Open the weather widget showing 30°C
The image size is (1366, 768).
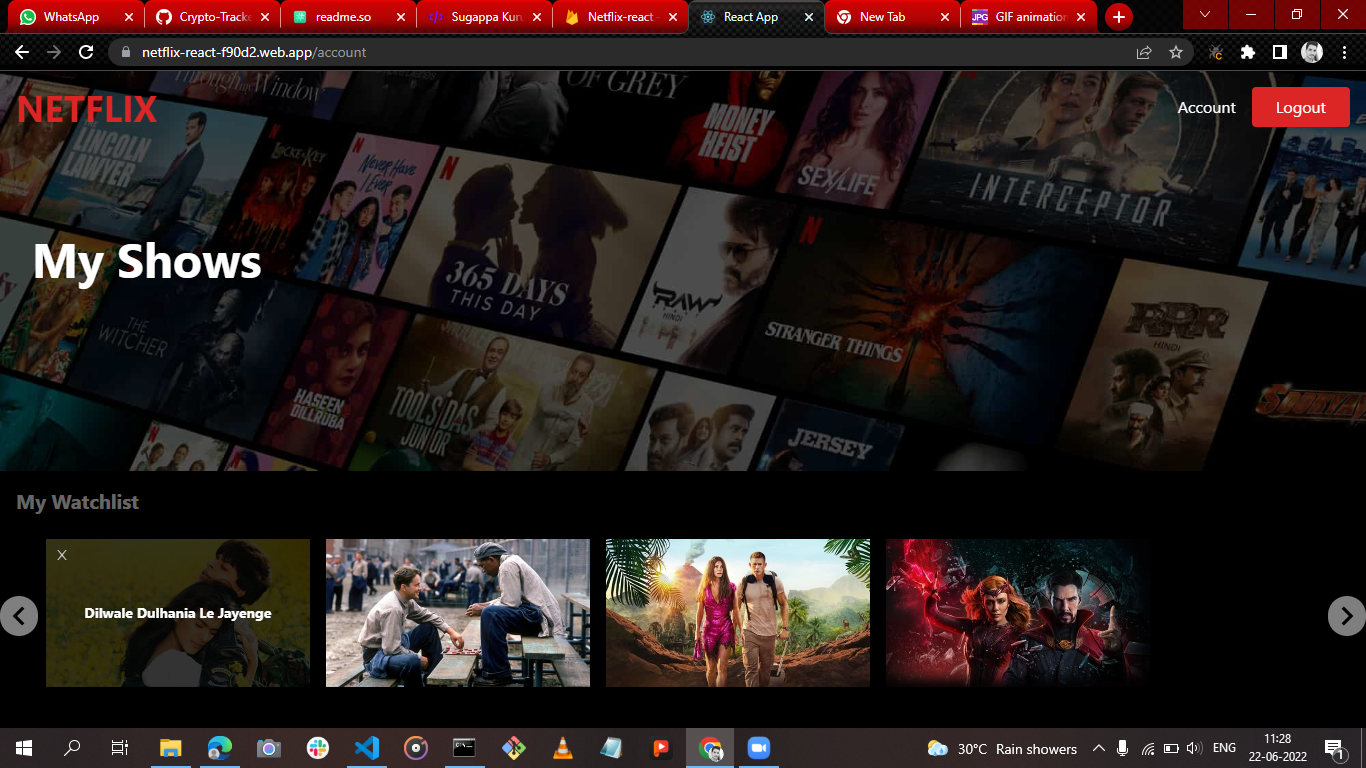click(1002, 748)
